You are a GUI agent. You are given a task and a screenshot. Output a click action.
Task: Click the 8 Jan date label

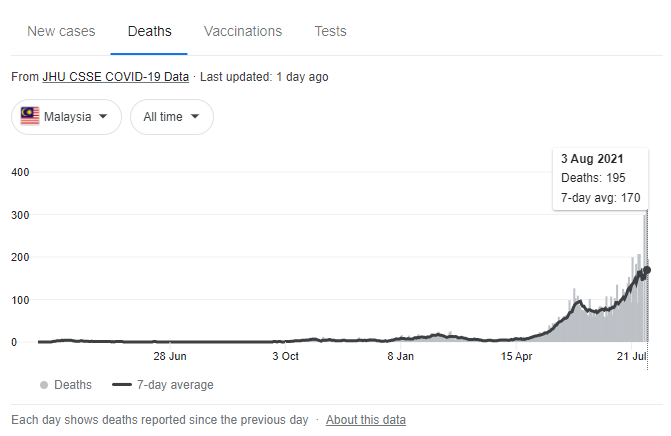click(x=401, y=356)
